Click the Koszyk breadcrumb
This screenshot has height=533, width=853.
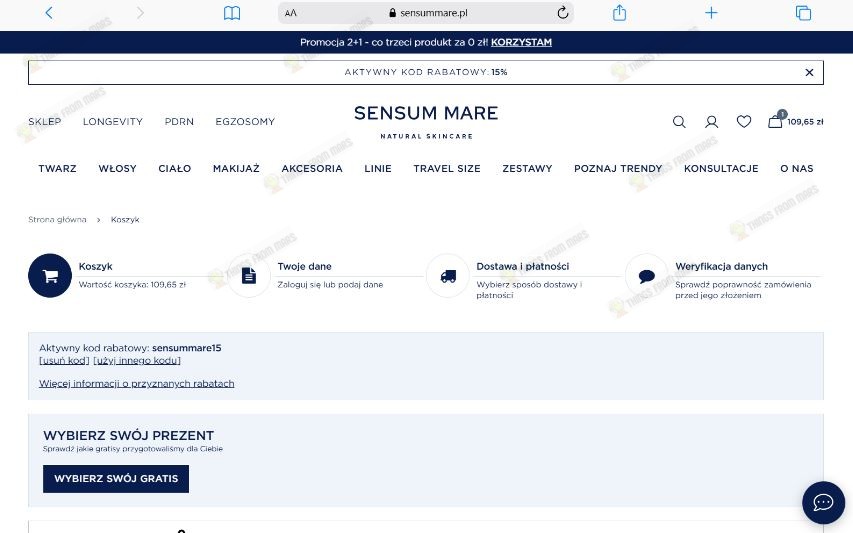tap(125, 220)
